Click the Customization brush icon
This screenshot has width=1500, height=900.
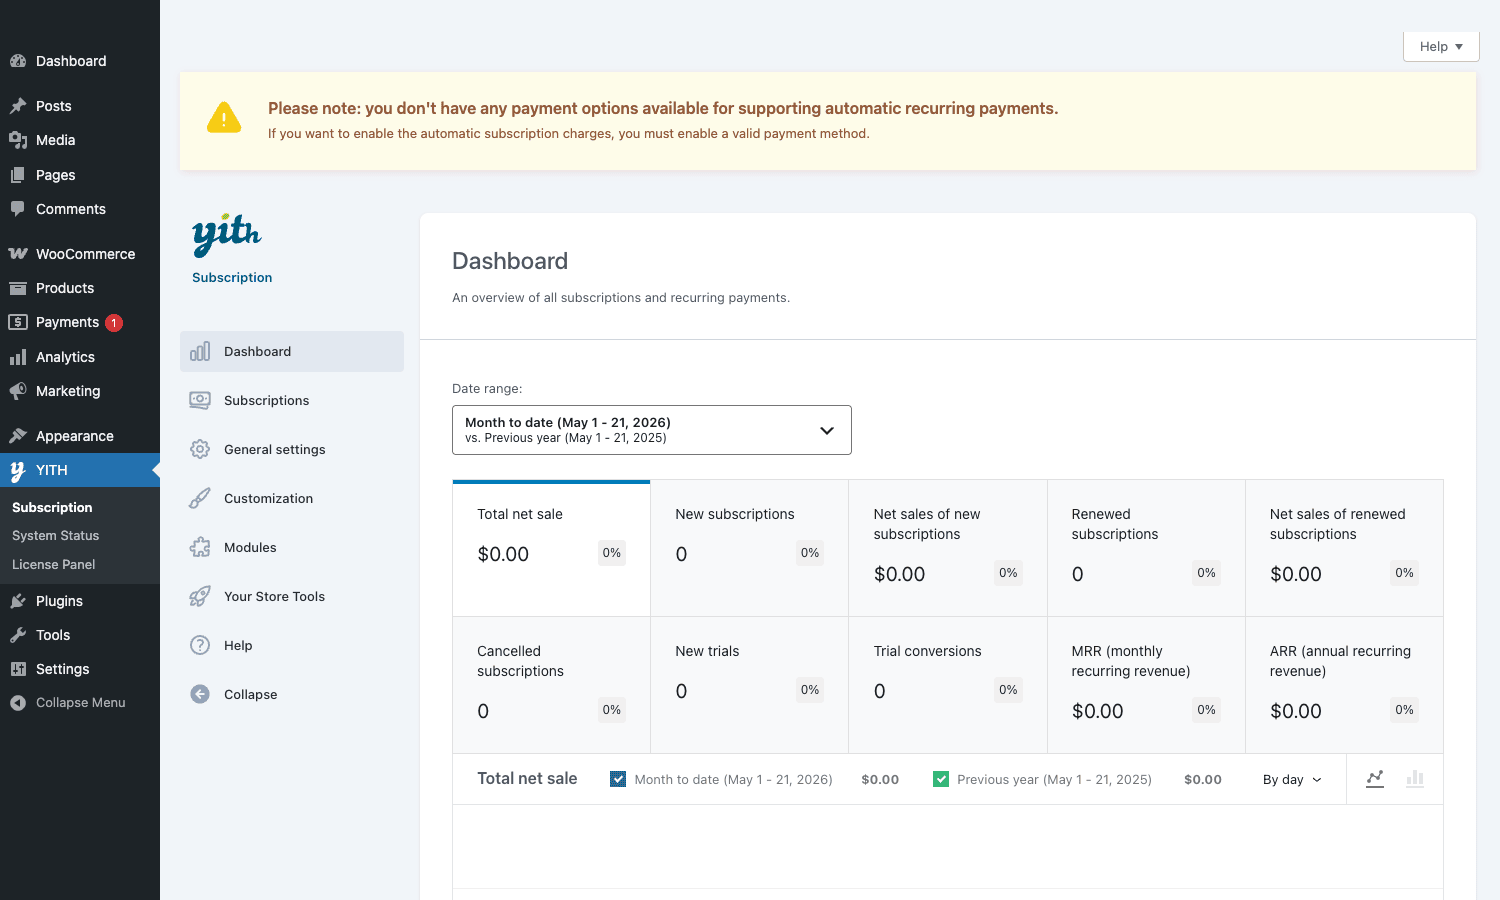click(200, 498)
